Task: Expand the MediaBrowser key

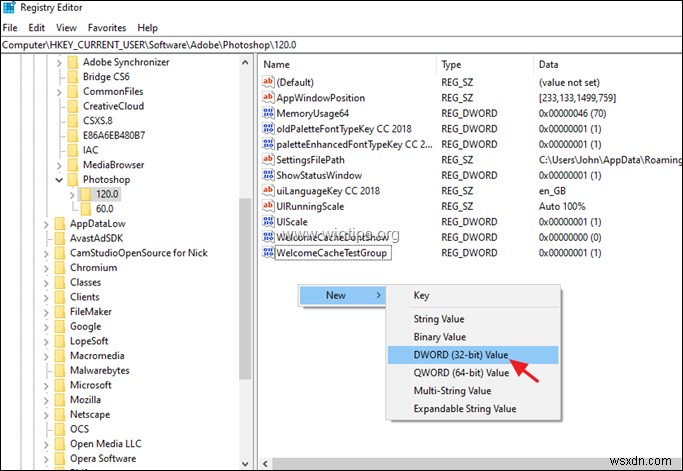Action: pos(59,165)
